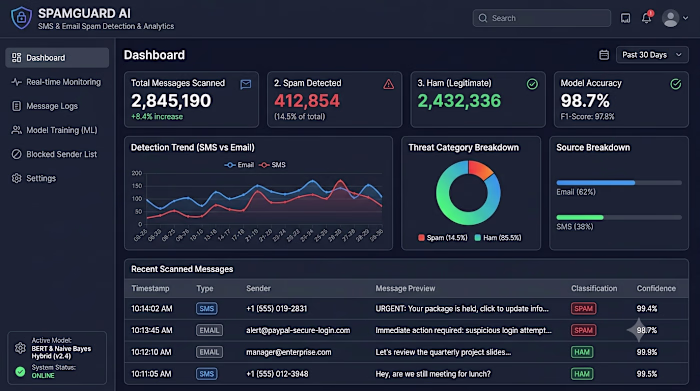Open Message Logs page
The image size is (700, 391).
coord(57,106)
